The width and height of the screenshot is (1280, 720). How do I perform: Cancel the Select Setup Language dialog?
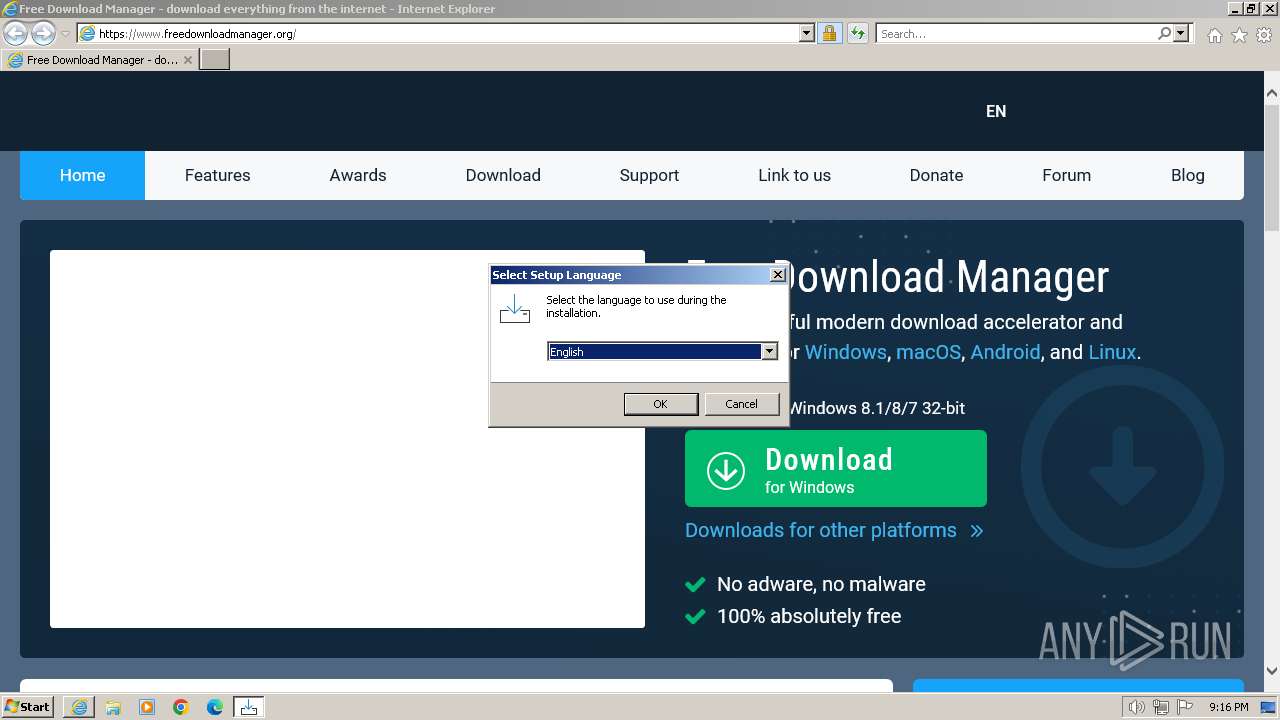[741, 404]
